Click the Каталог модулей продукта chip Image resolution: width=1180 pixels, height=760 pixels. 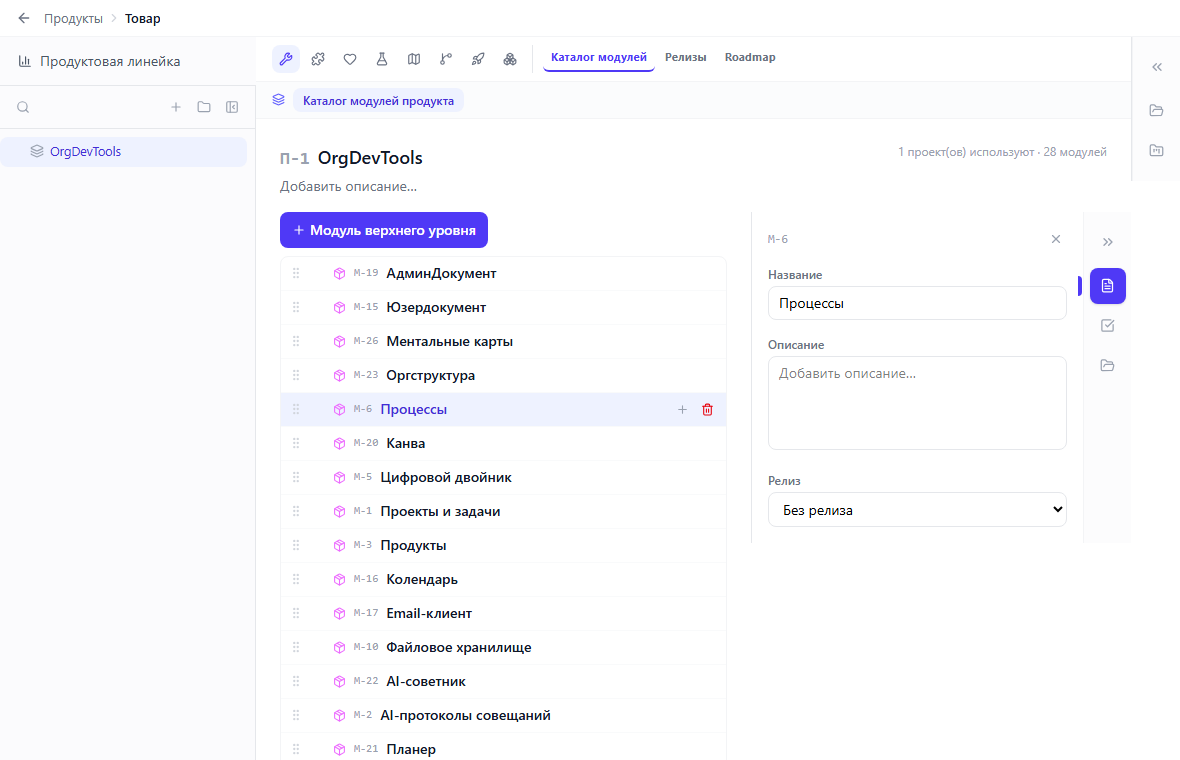379,101
